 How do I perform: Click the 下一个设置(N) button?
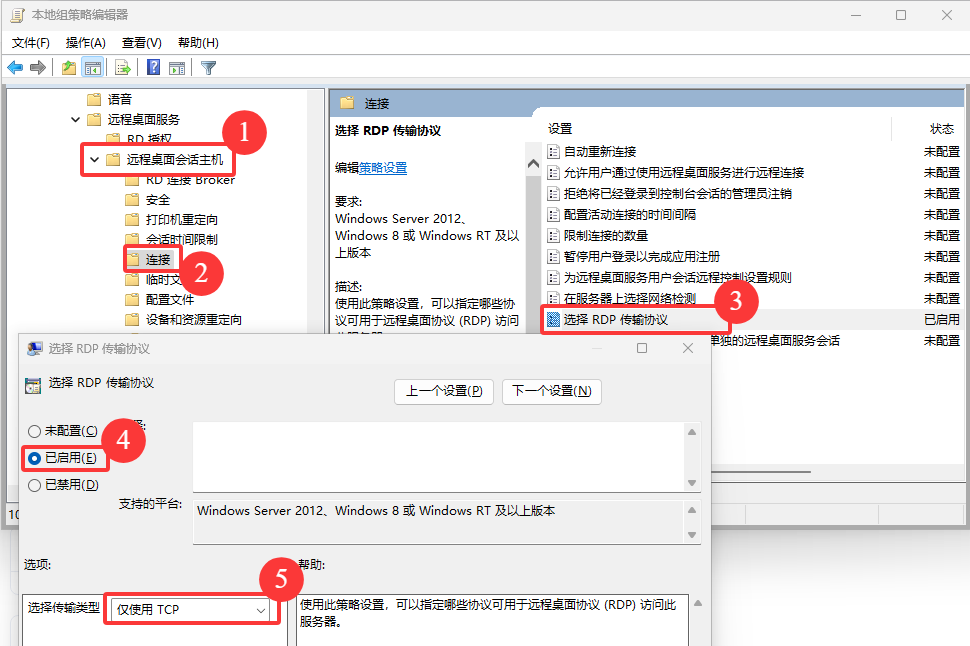pos(551,391)
